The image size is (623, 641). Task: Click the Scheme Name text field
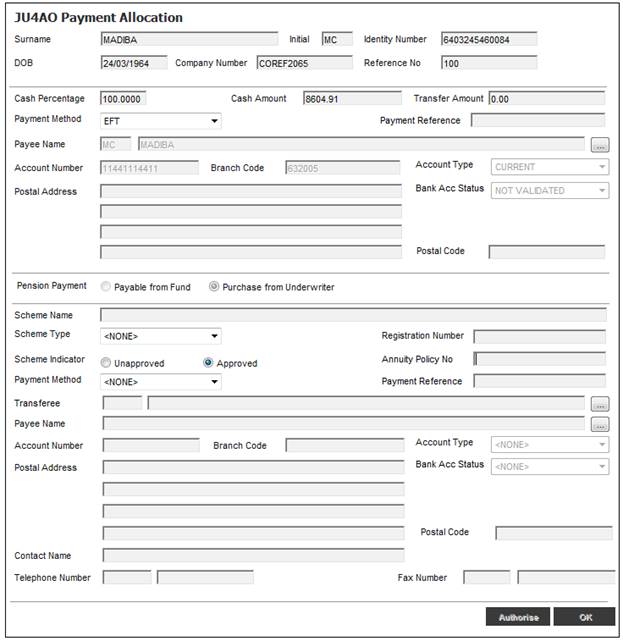[353, 315]
